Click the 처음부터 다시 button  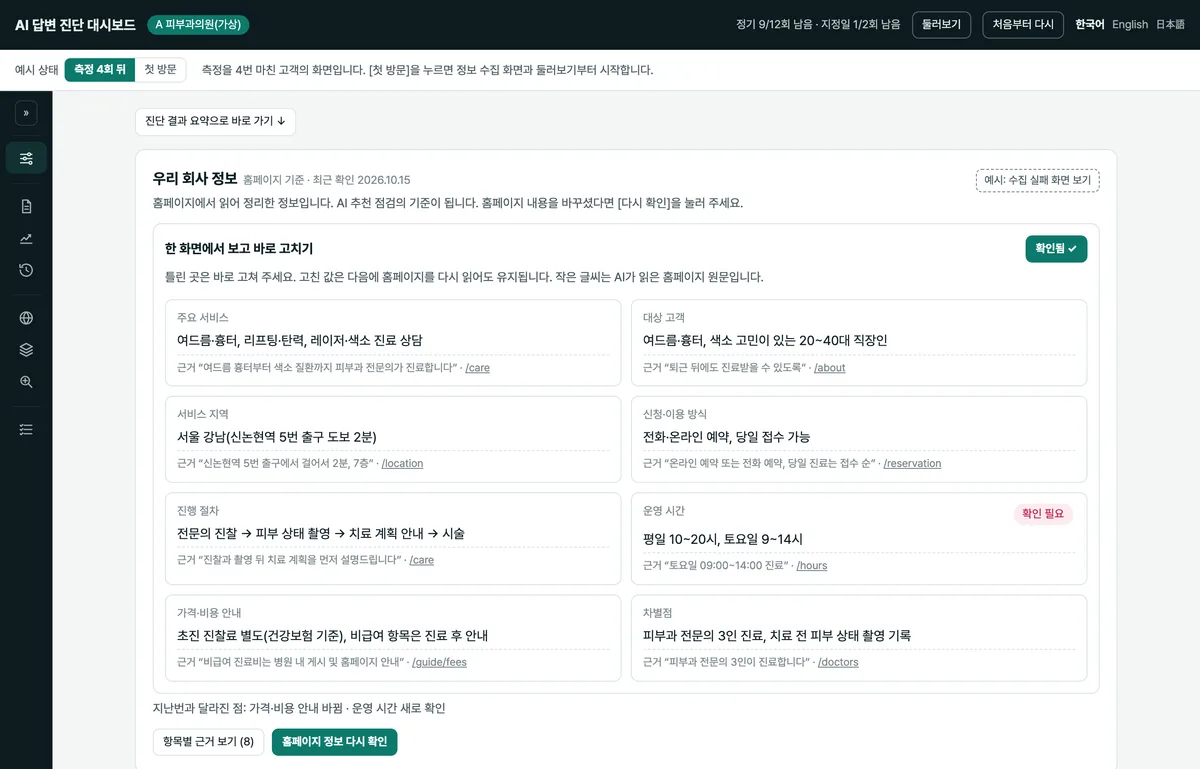(x=1023, y=24)
